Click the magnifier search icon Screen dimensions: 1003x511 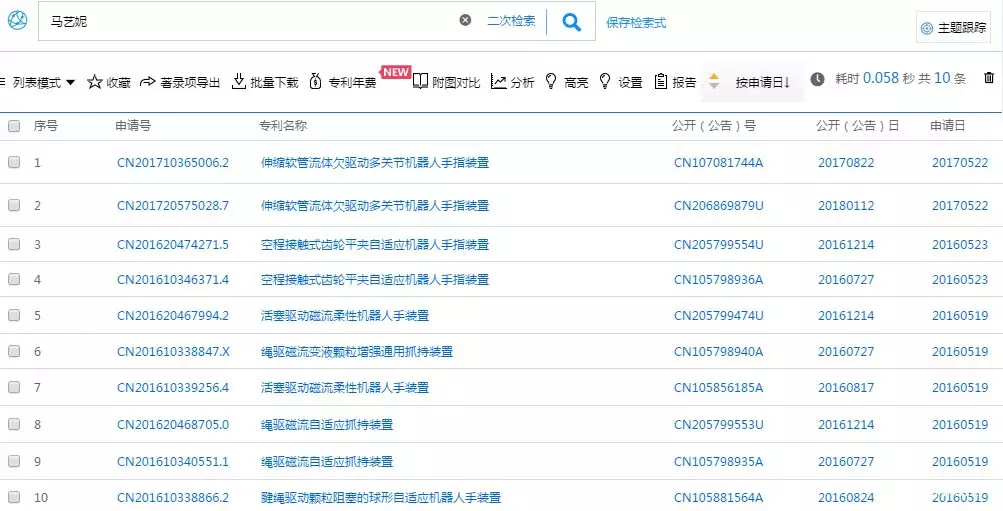571,22
